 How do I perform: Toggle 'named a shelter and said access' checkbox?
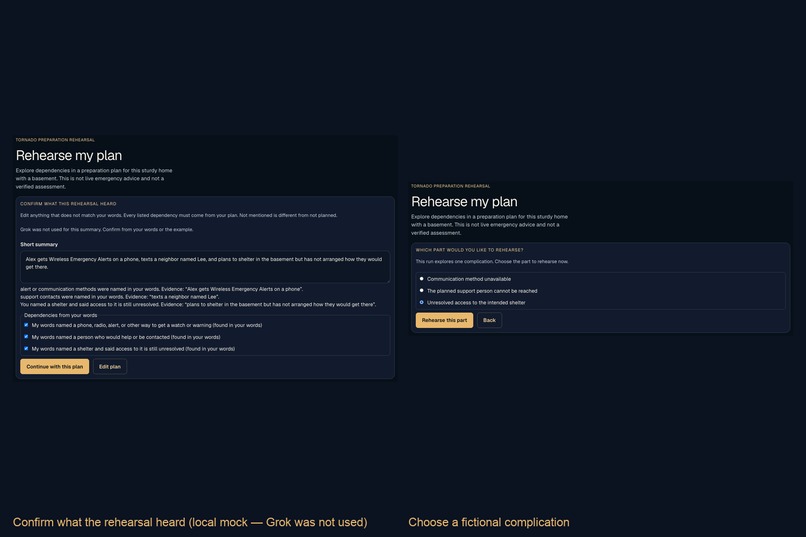[x=26, y=348]
